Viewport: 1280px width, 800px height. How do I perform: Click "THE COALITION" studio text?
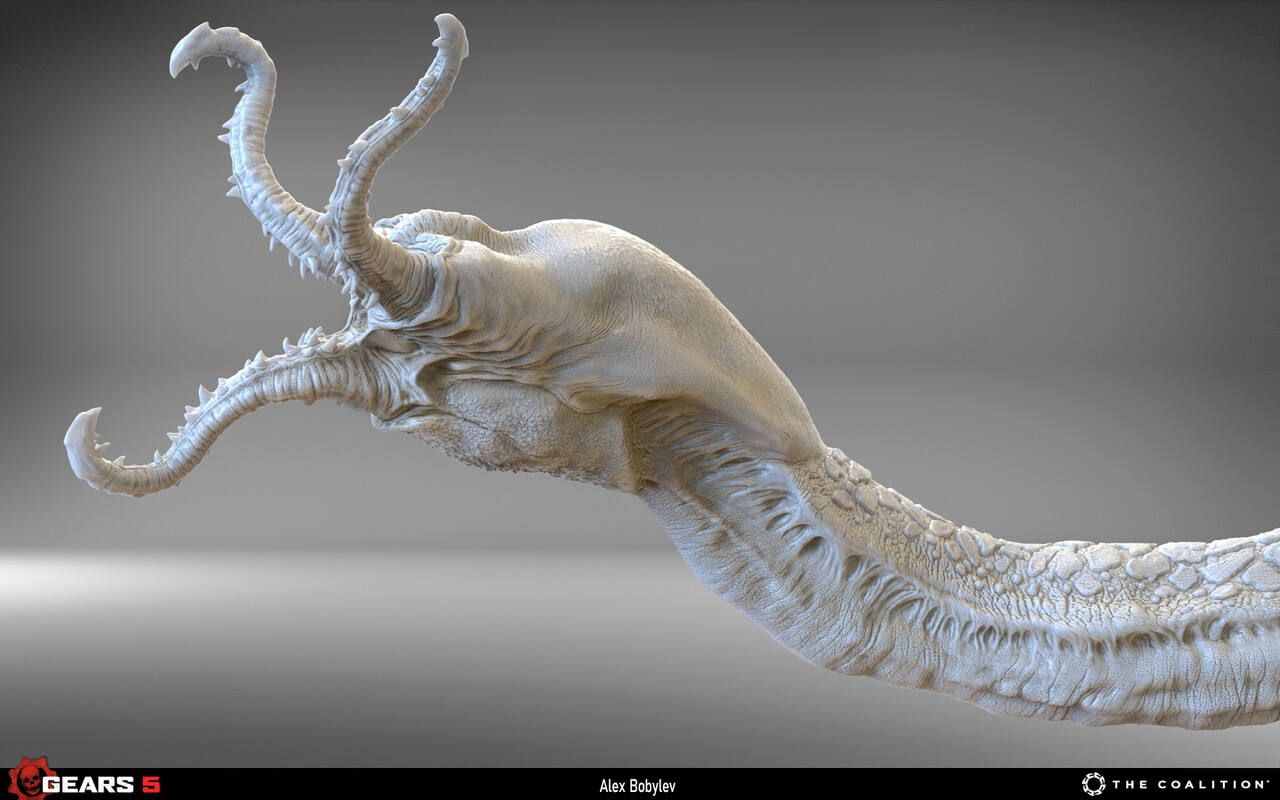pyautogui.click(x=1190, y=785)
